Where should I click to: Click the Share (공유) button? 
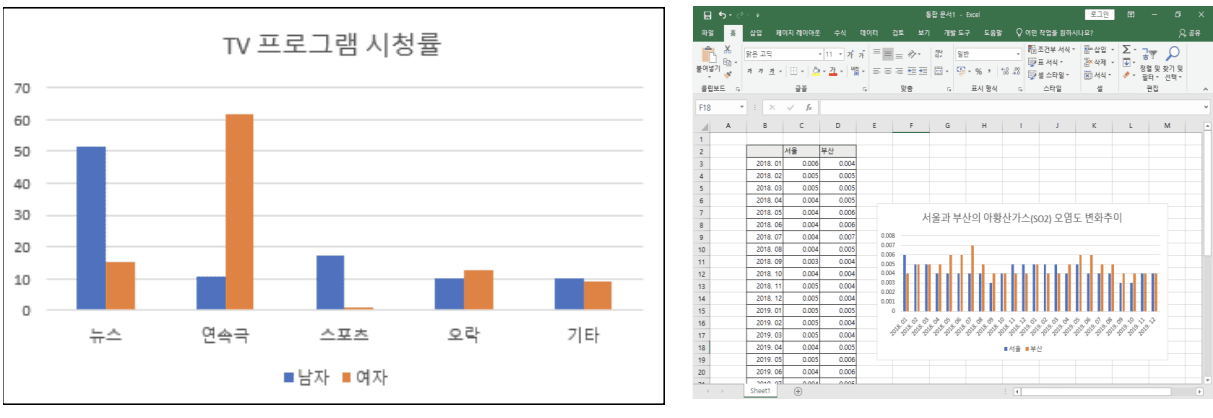click(x=1189, y=32)
